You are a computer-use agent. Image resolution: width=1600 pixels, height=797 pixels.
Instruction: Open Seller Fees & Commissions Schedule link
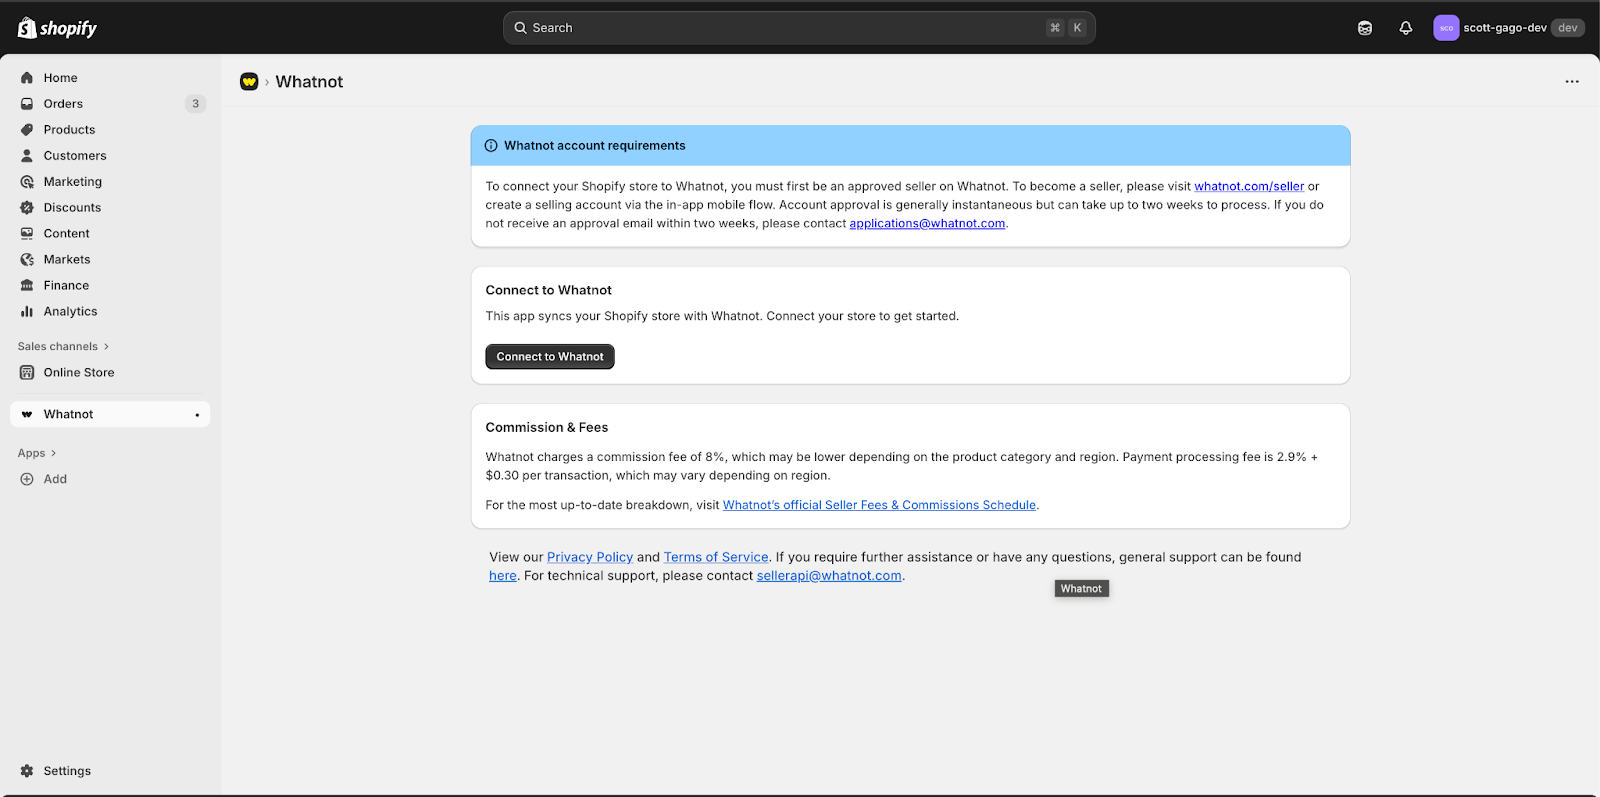tap(878, 505)
